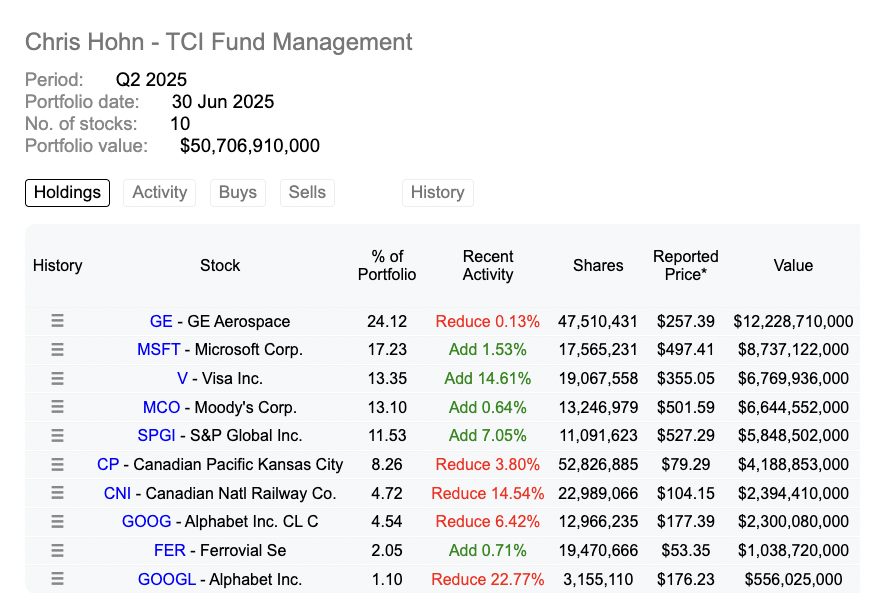The image size is (874, 604).
Task: Go to the History tab
Action: click(438, 193)
